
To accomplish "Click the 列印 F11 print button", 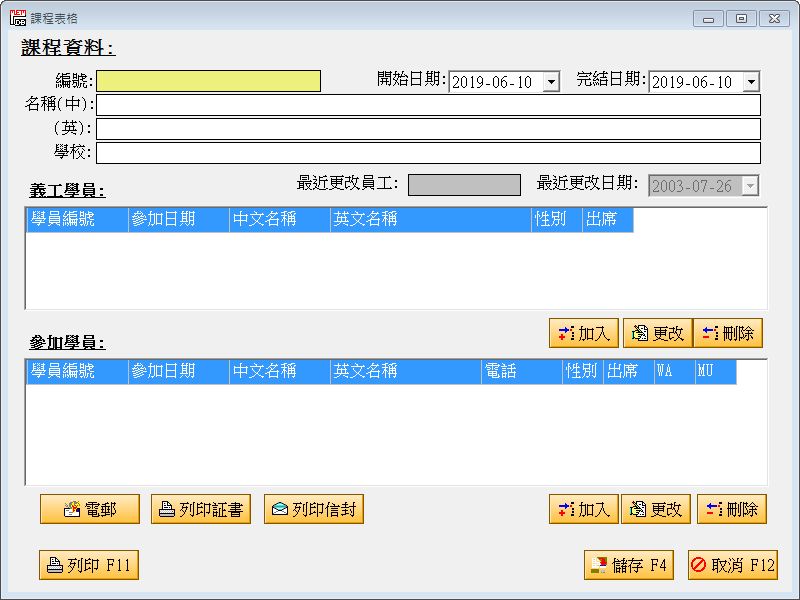I will point(89,565).
